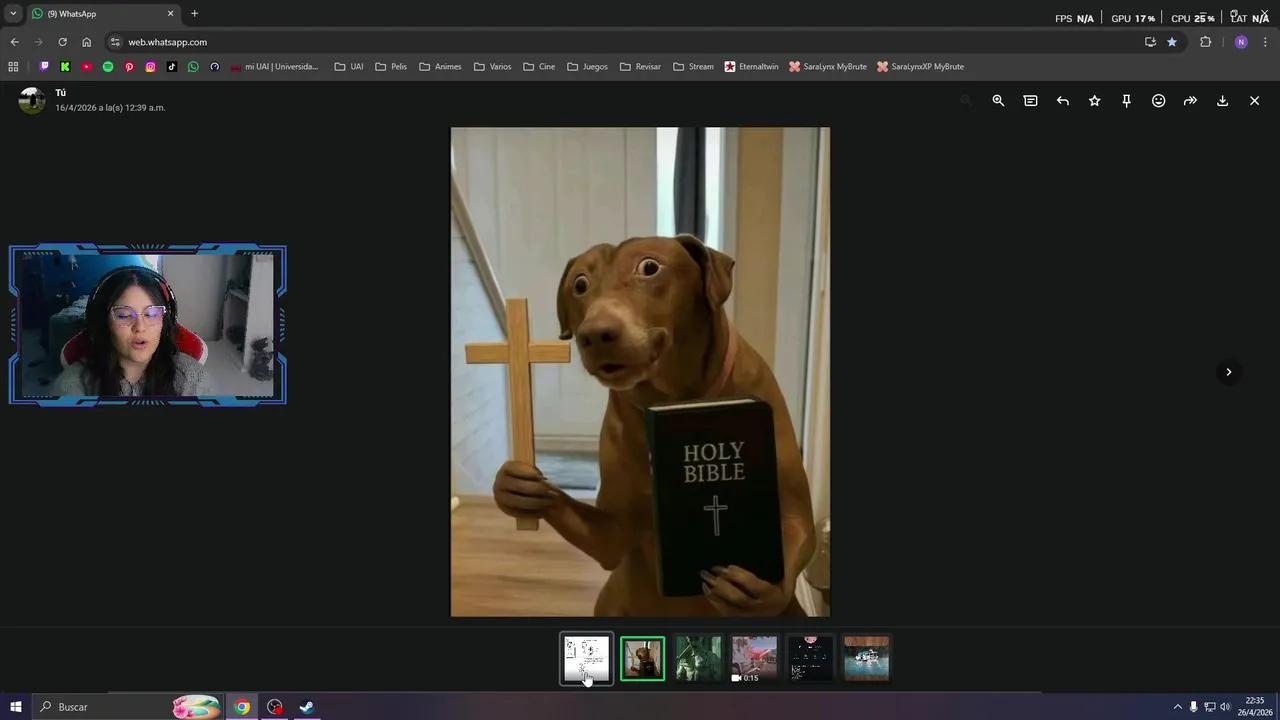Open Chrome from the taskbar
The height and width of the screenshot is (720, 1280).
(x=242, y=707)
